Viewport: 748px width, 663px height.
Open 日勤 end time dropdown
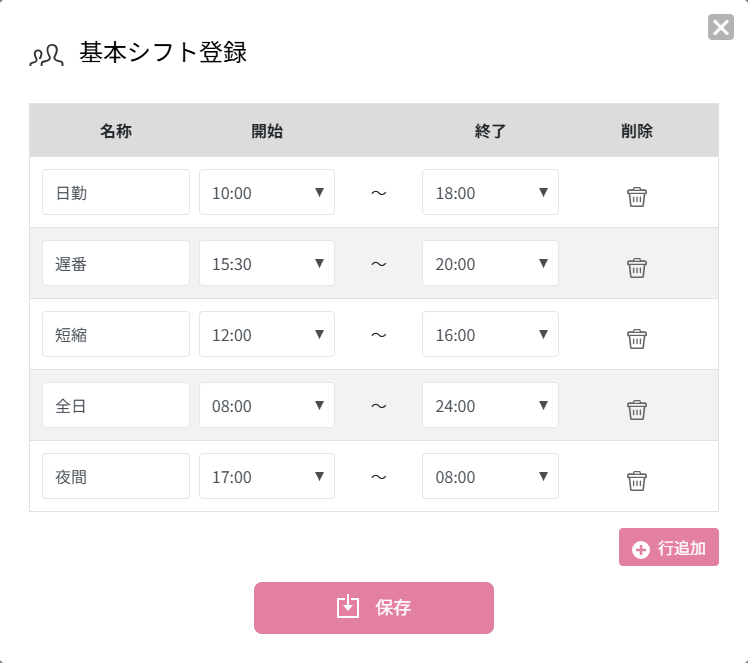click(x=490, y=192)
